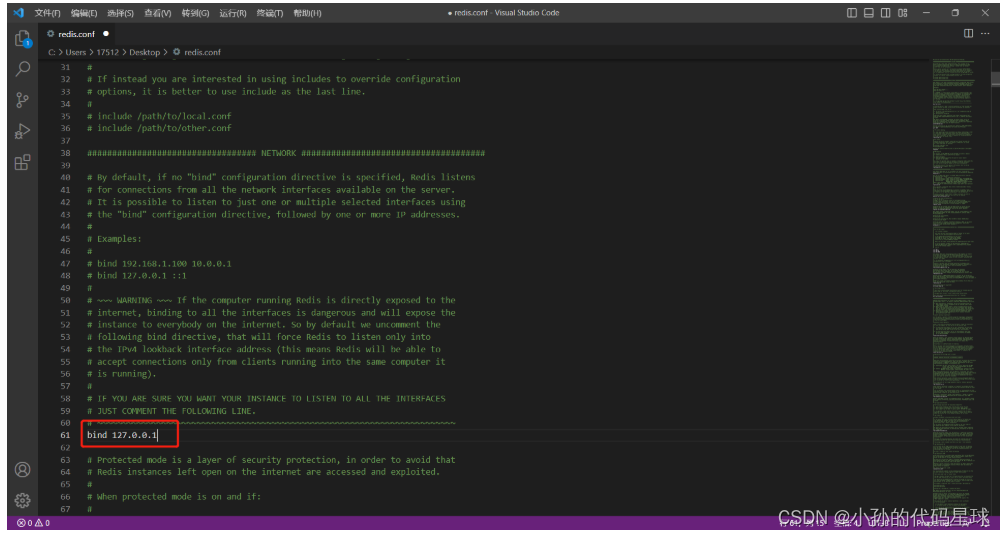Open the 帮助(H) menu
Image resolution: width=1006 pixels, height=537 pixels.
(307, 13)
